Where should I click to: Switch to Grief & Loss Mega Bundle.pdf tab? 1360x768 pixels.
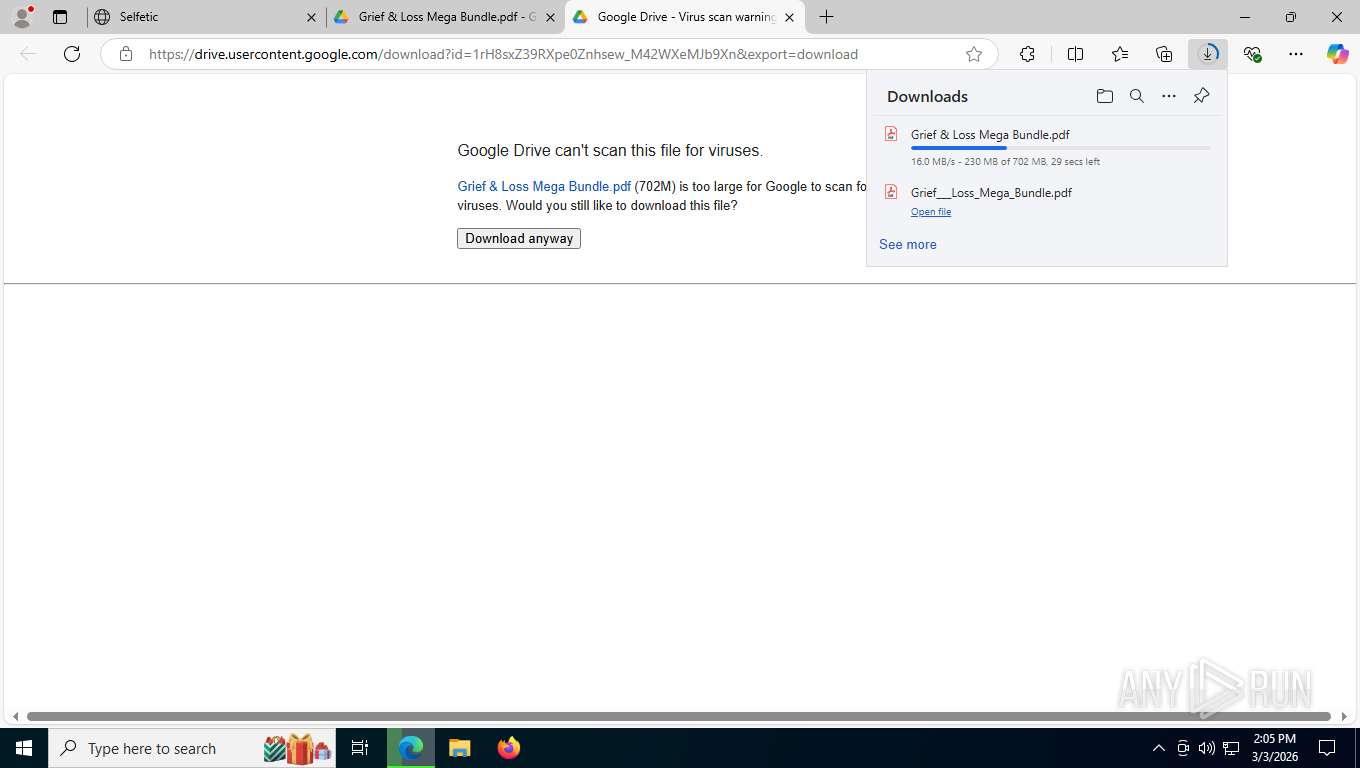coord(445,17)
